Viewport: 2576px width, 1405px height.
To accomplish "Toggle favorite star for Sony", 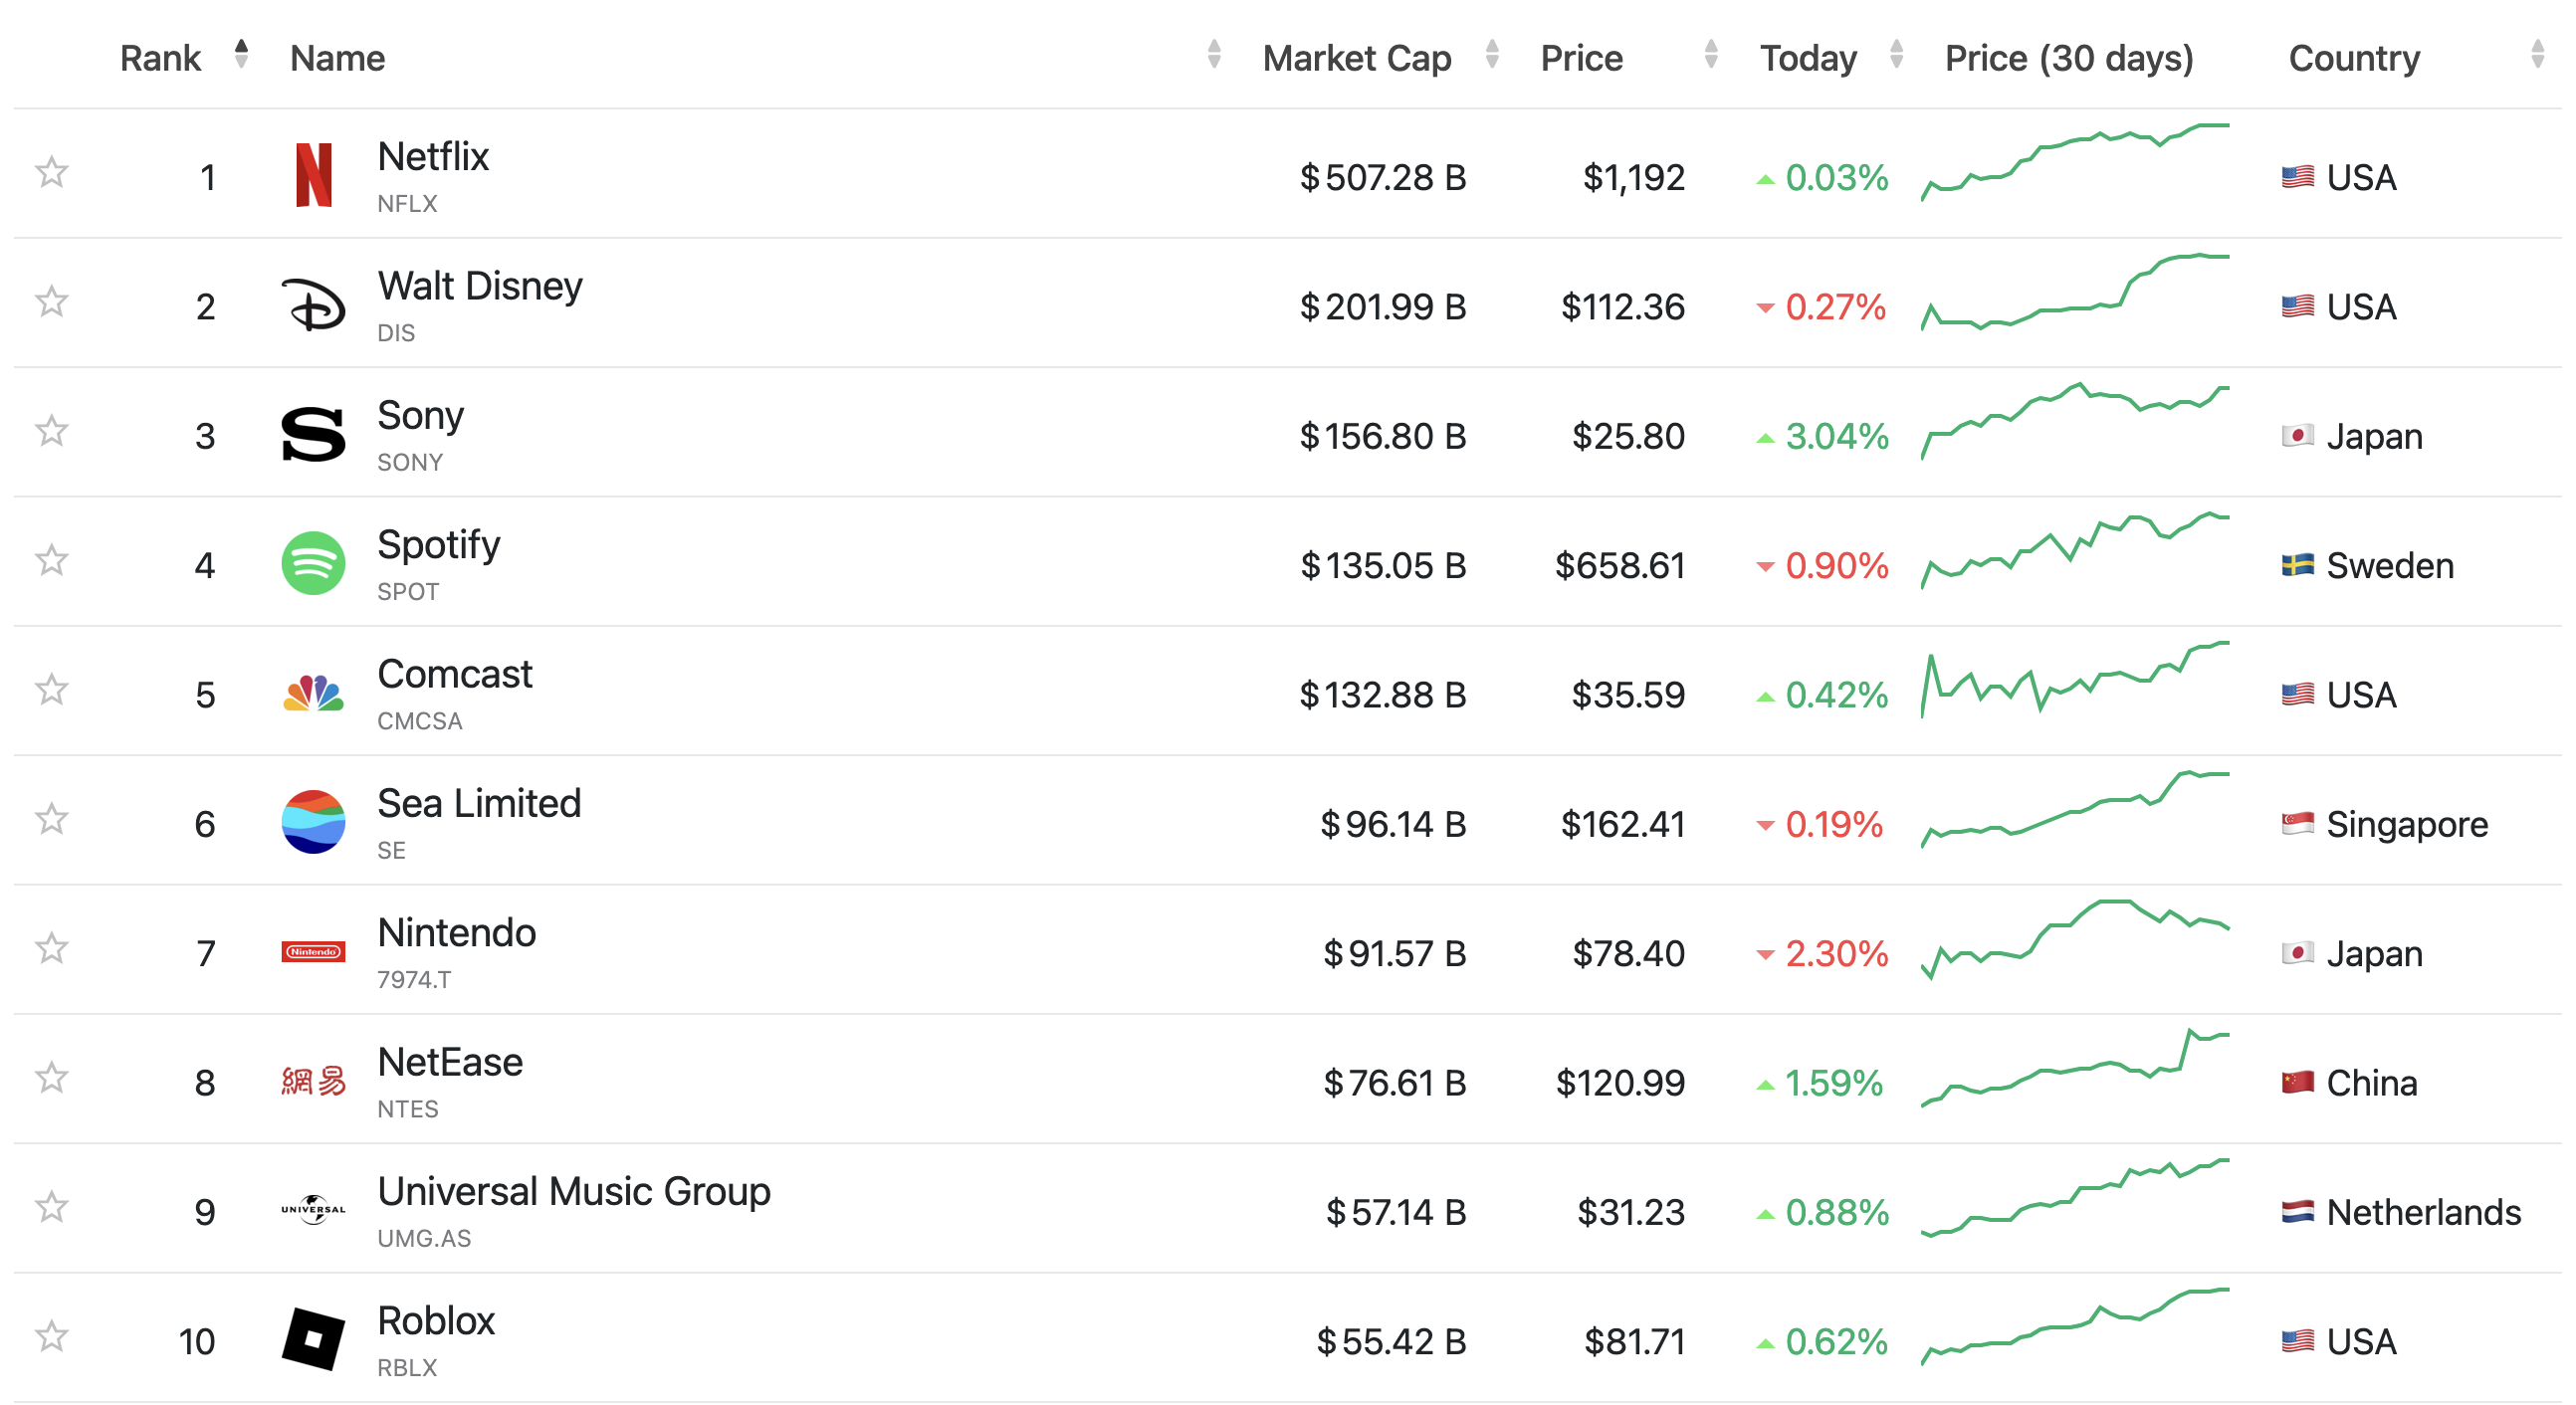I will (x=51, y=432).
